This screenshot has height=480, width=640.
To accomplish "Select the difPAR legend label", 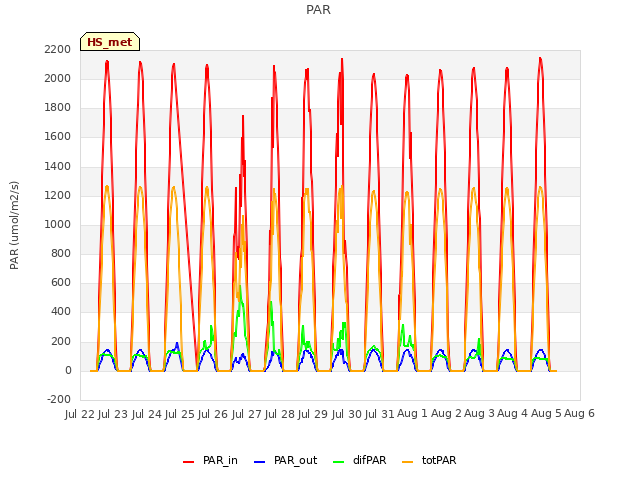I will click(x=369, y=460).
